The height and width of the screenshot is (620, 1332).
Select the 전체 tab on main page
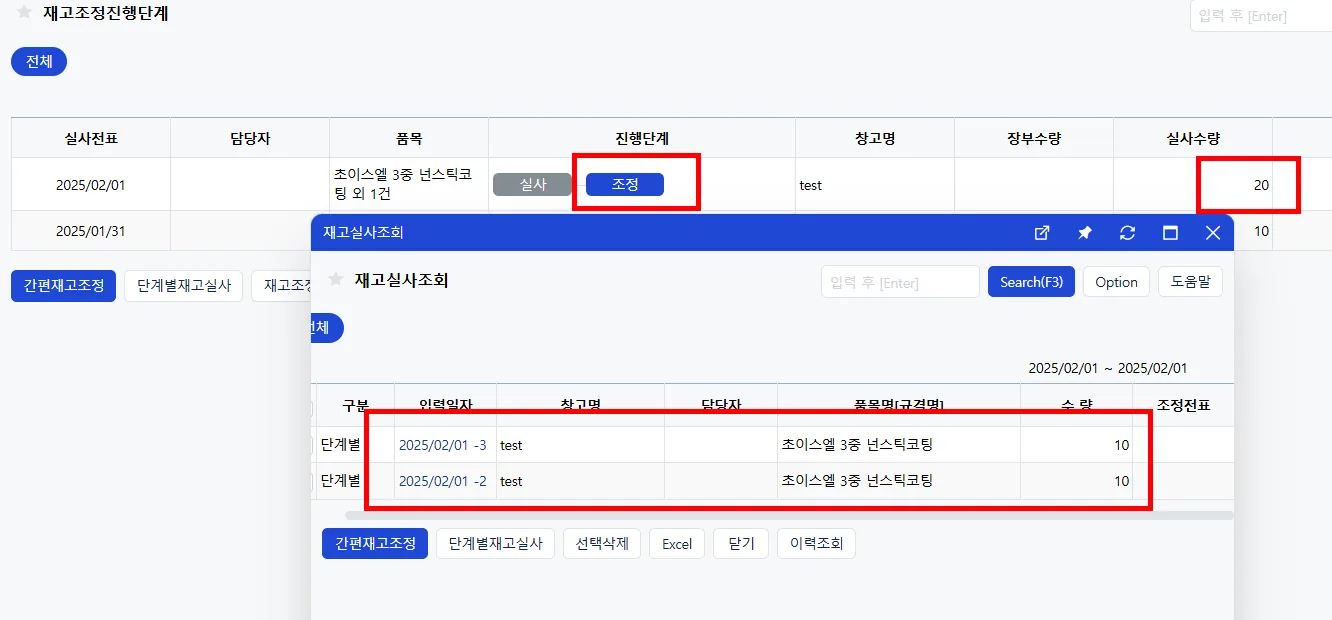tap(39, 61)
